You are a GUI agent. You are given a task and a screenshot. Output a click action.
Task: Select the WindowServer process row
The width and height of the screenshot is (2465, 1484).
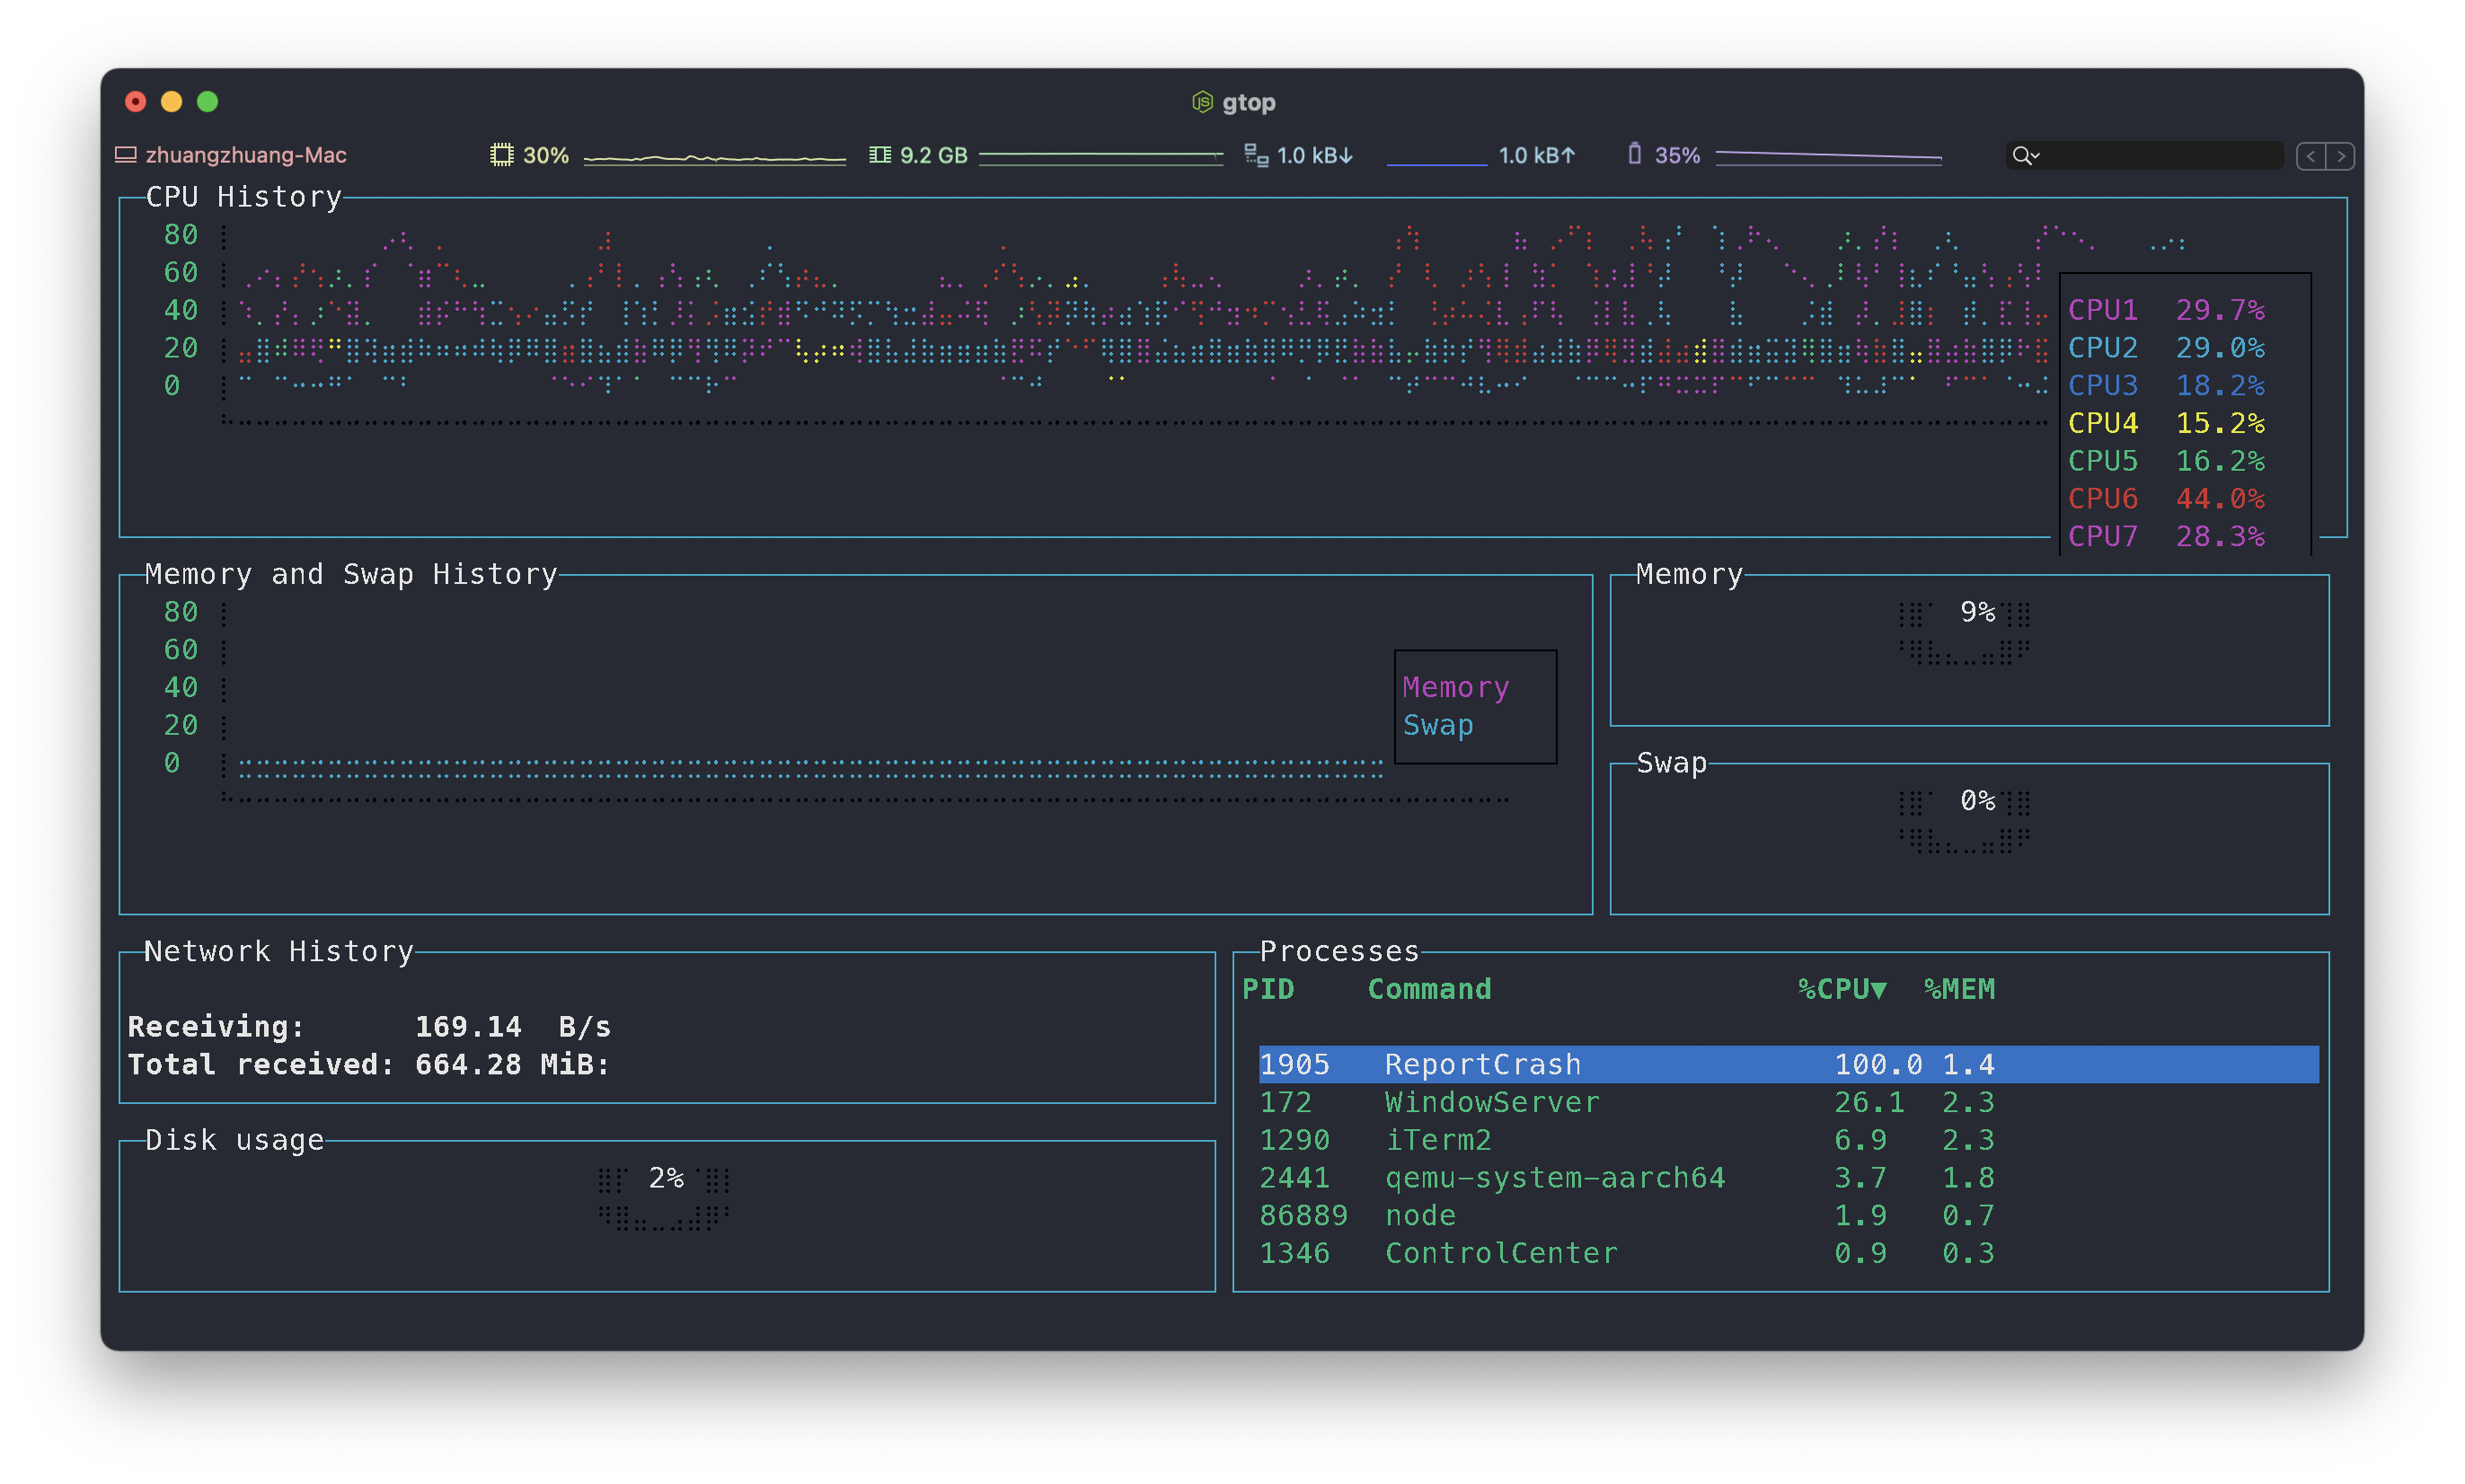point(1788,1102)
